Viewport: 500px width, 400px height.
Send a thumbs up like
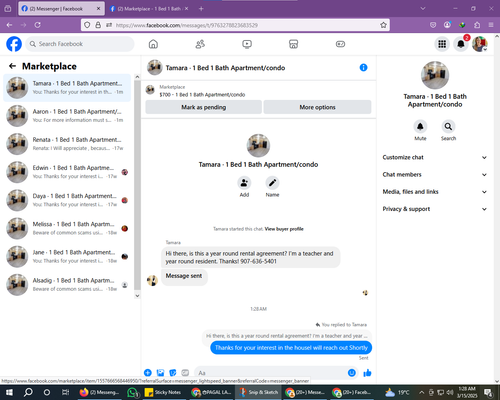click(x=367, y=373)
